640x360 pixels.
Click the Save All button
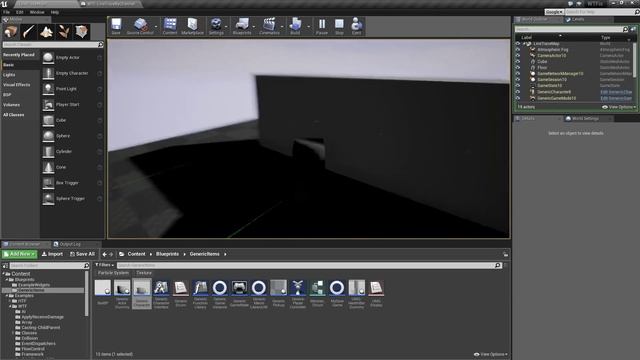82,254
